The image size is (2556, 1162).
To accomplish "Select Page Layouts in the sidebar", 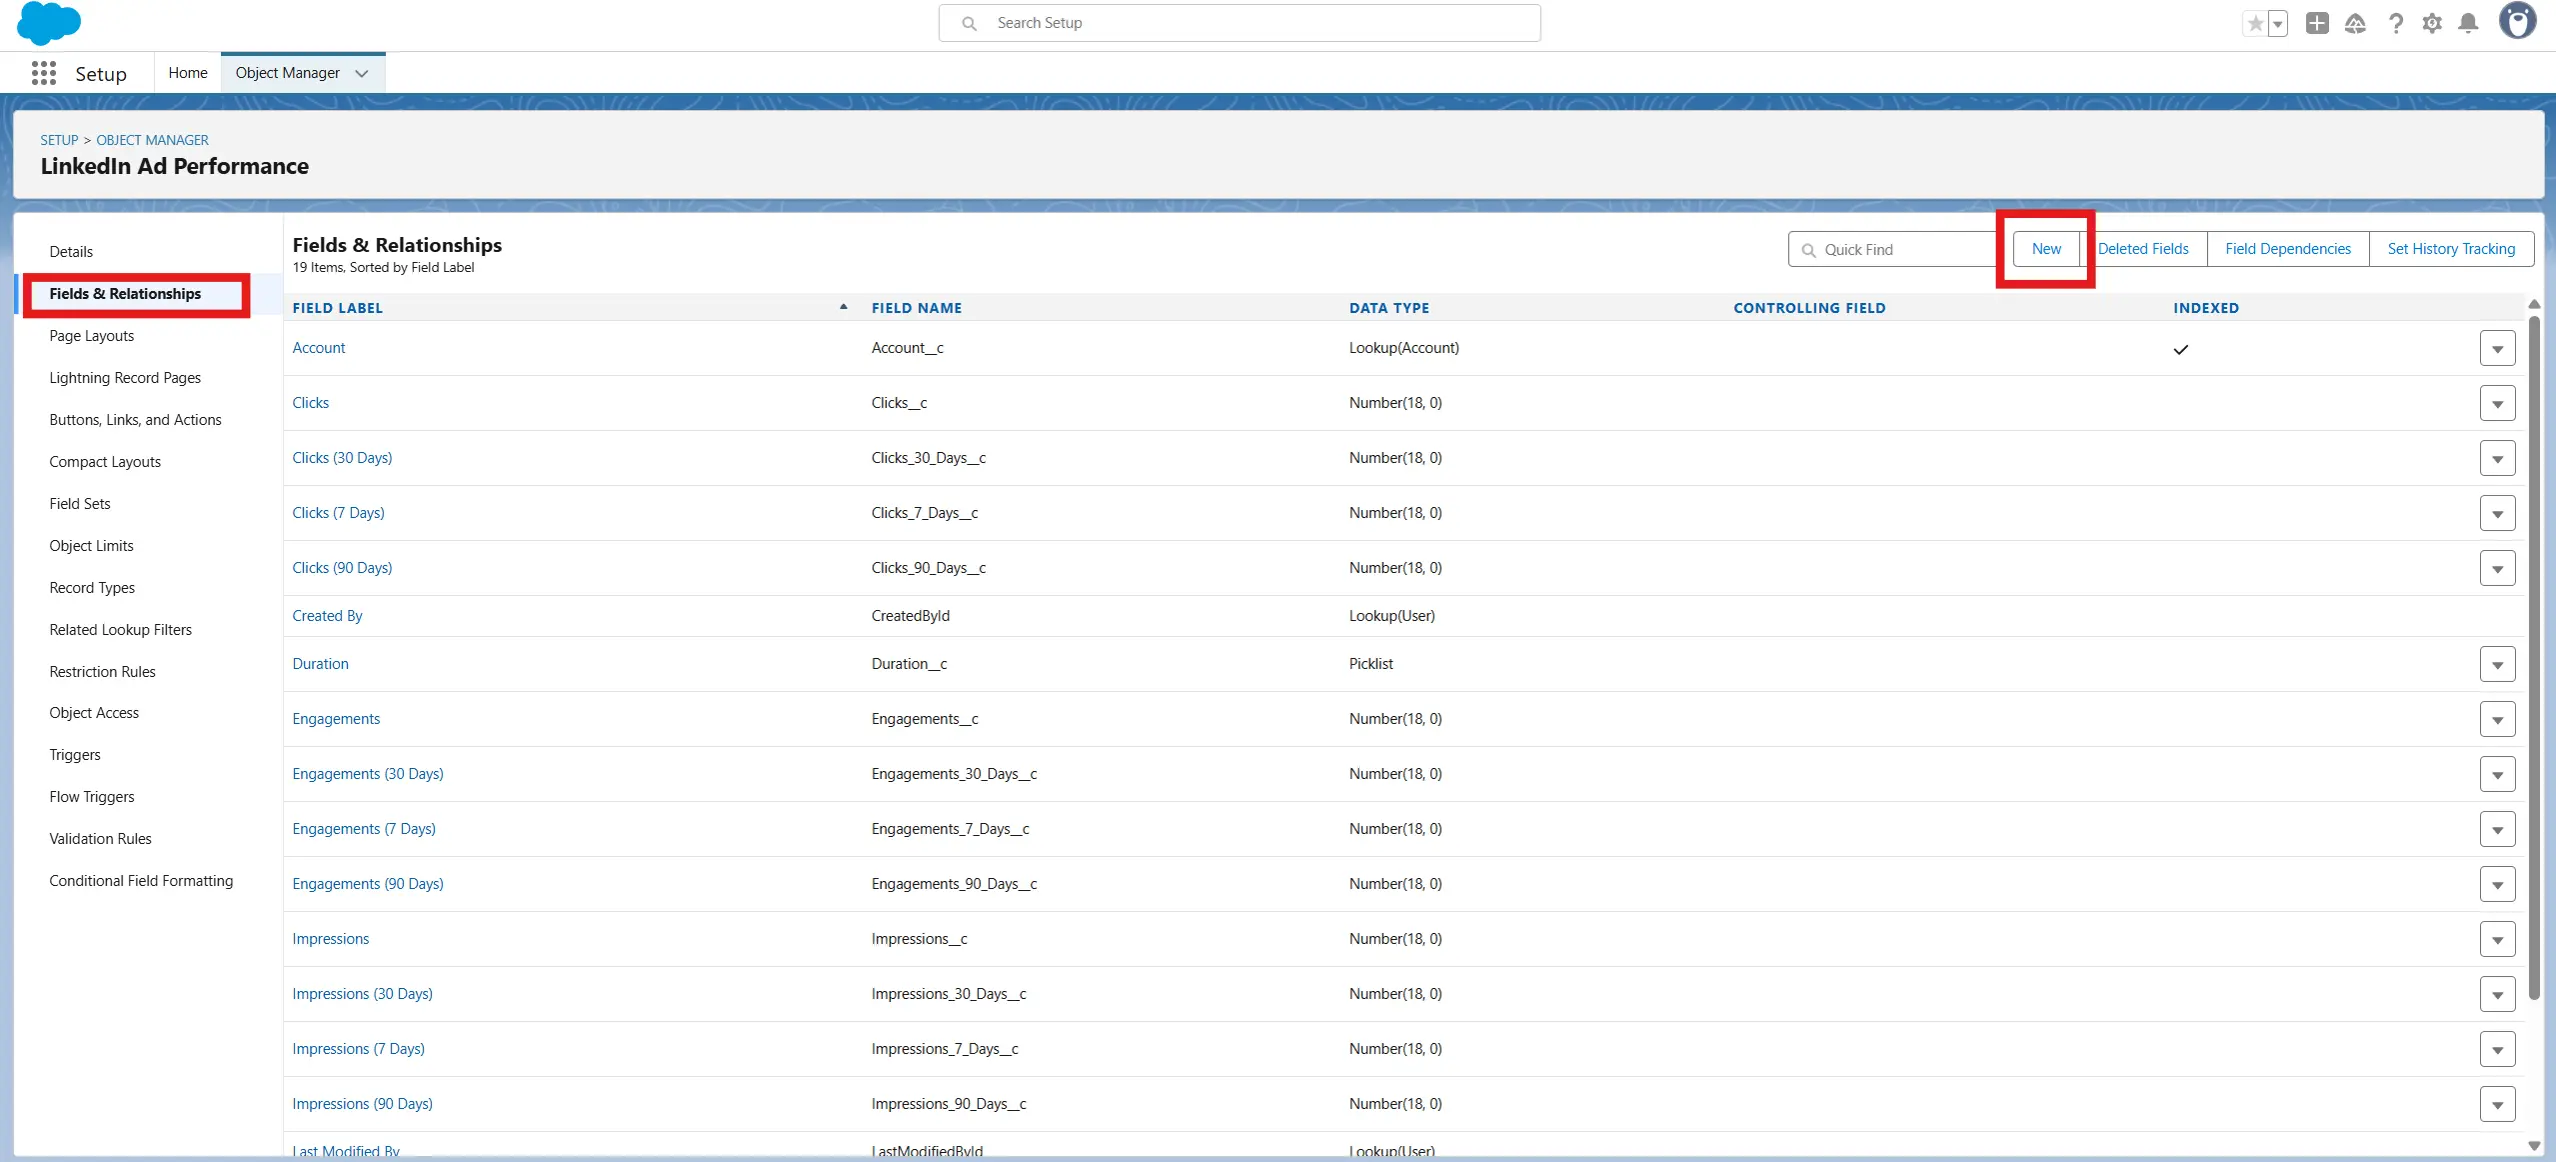I will click(92, 336).
